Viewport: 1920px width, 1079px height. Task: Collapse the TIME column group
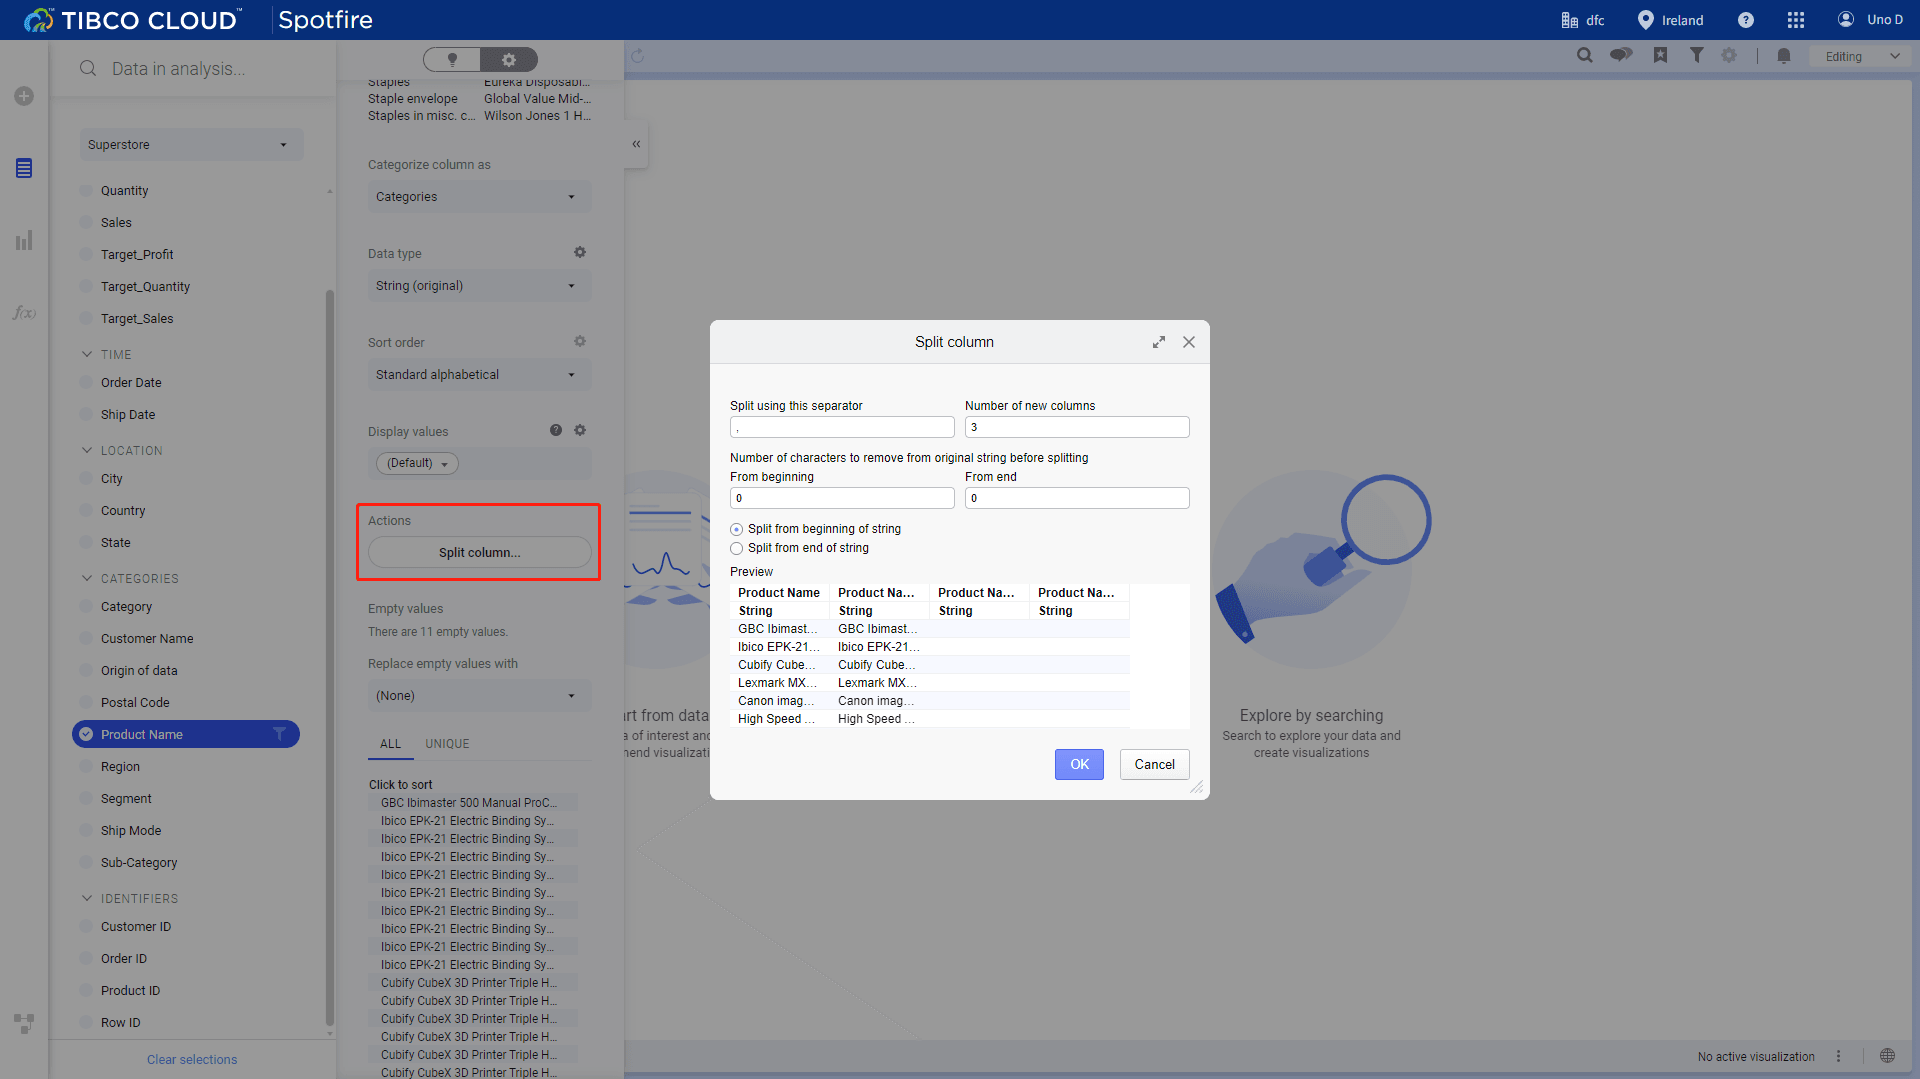click(87, 354)
